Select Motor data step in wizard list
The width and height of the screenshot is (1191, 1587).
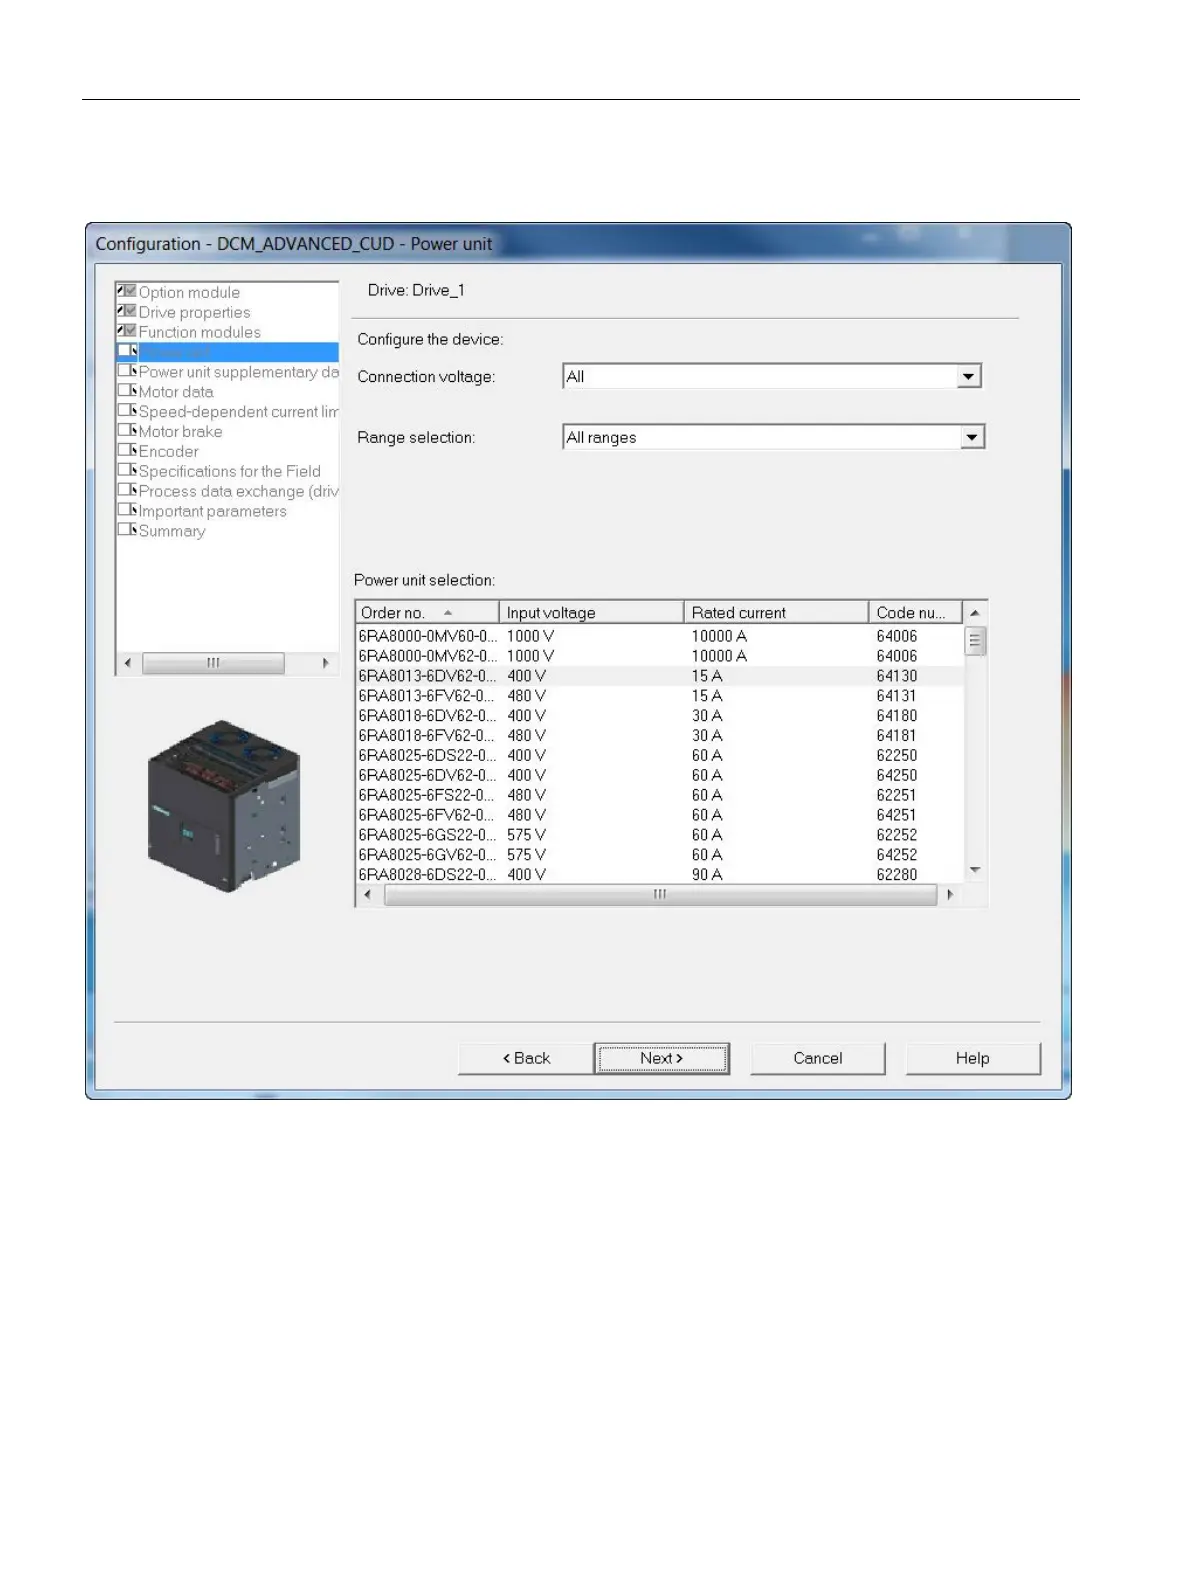[175, 392]
